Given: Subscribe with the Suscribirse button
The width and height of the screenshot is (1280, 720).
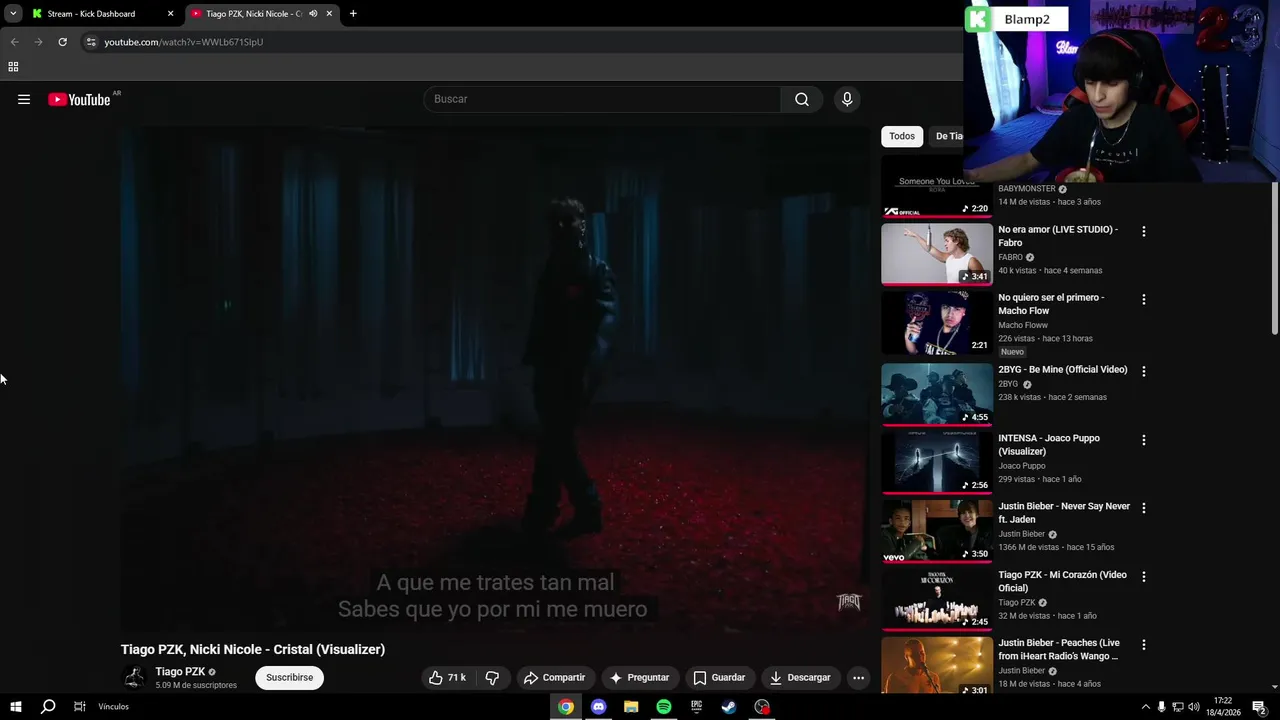Looking at the screenshot, I should 289,677.
